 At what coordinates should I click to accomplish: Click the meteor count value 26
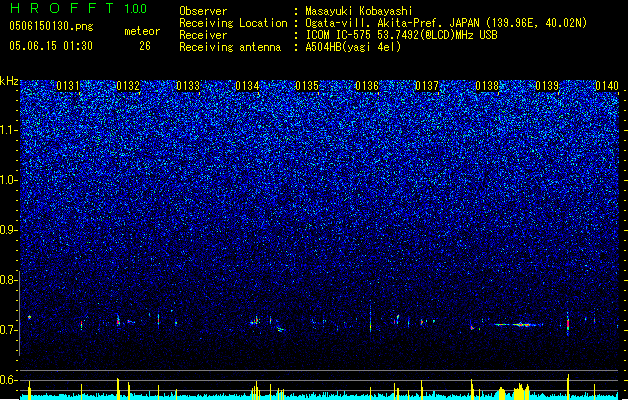coord(145,46)
